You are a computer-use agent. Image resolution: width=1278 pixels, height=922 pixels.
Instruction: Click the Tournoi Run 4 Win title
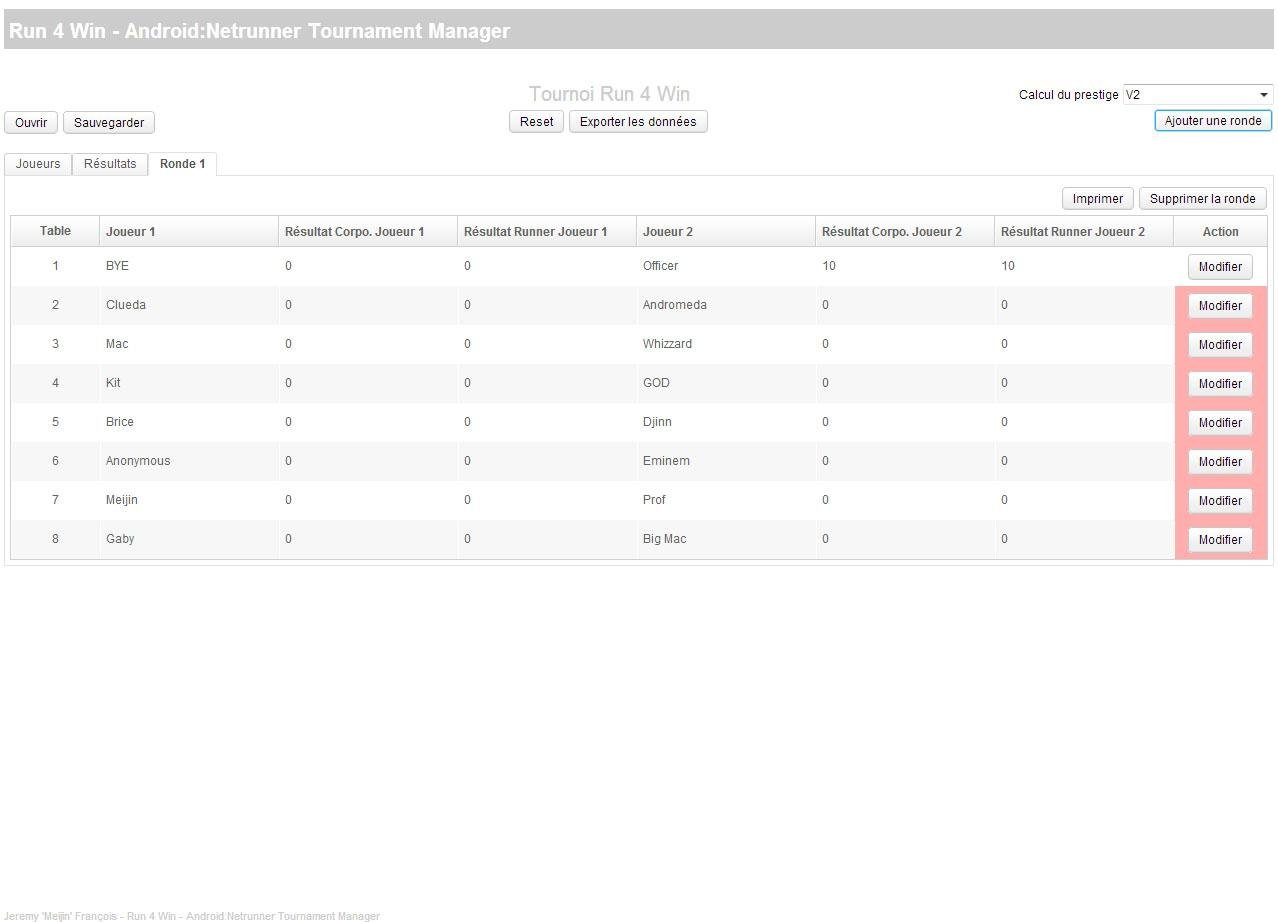point(608,93)
